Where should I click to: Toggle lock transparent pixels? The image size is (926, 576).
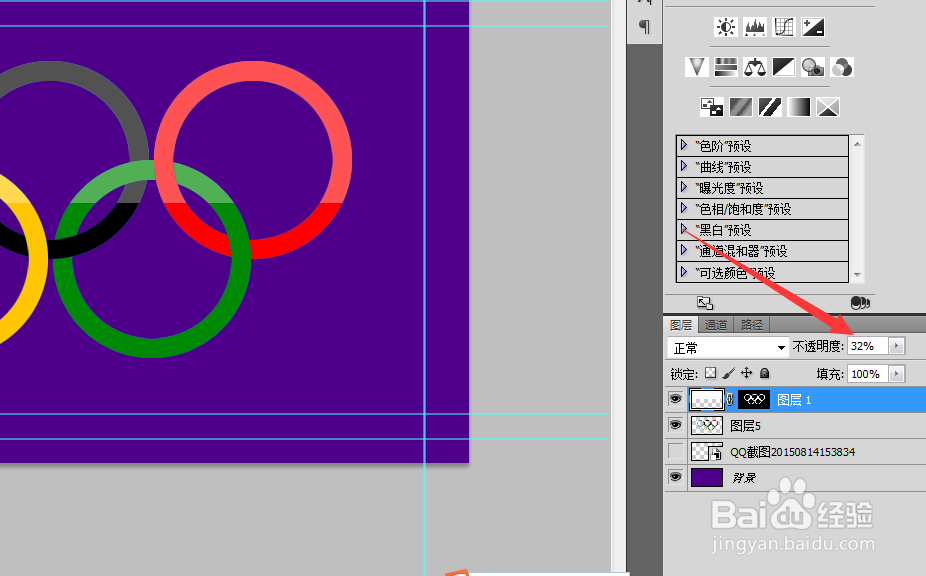710,373
